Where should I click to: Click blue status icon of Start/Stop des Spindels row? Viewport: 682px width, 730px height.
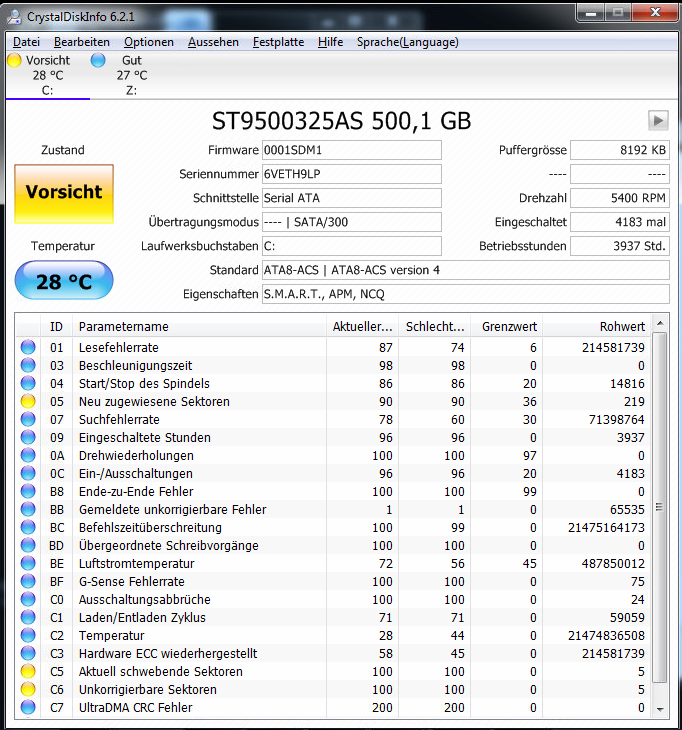pyautogui.click(x=28, y=383)
